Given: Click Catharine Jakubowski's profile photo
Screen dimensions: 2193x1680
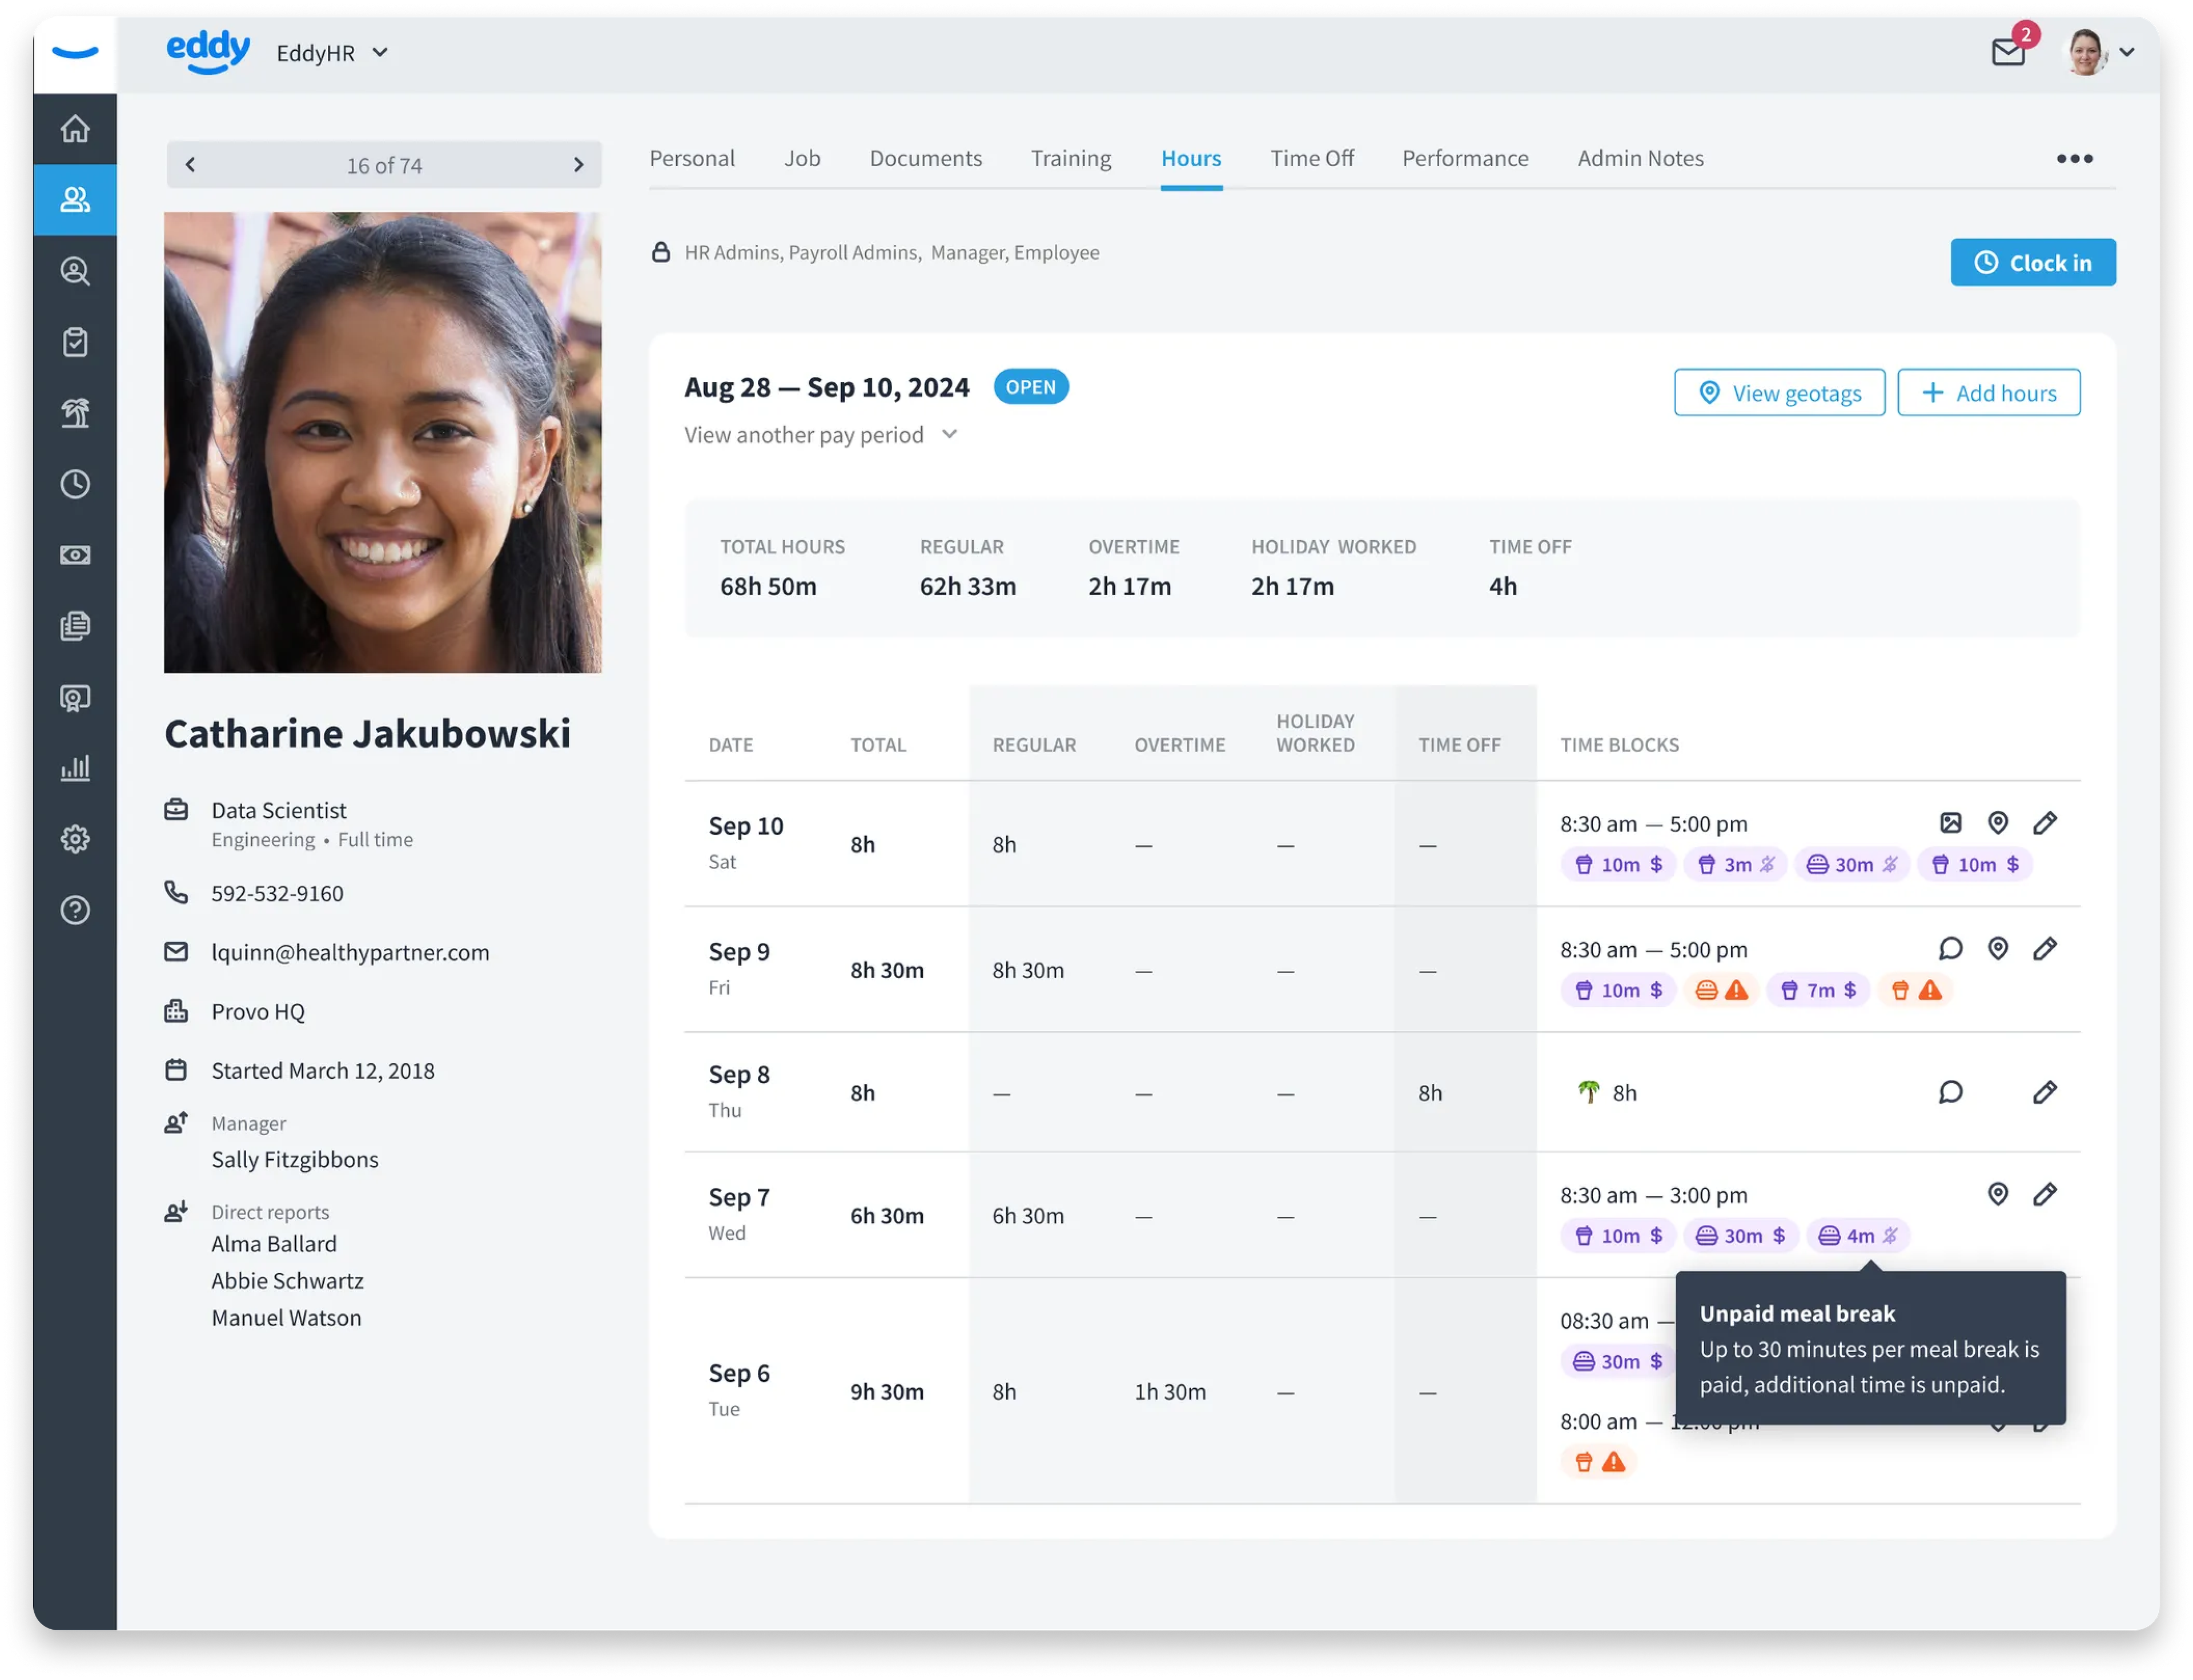Looking at the screenshot, I should [383, 442].
